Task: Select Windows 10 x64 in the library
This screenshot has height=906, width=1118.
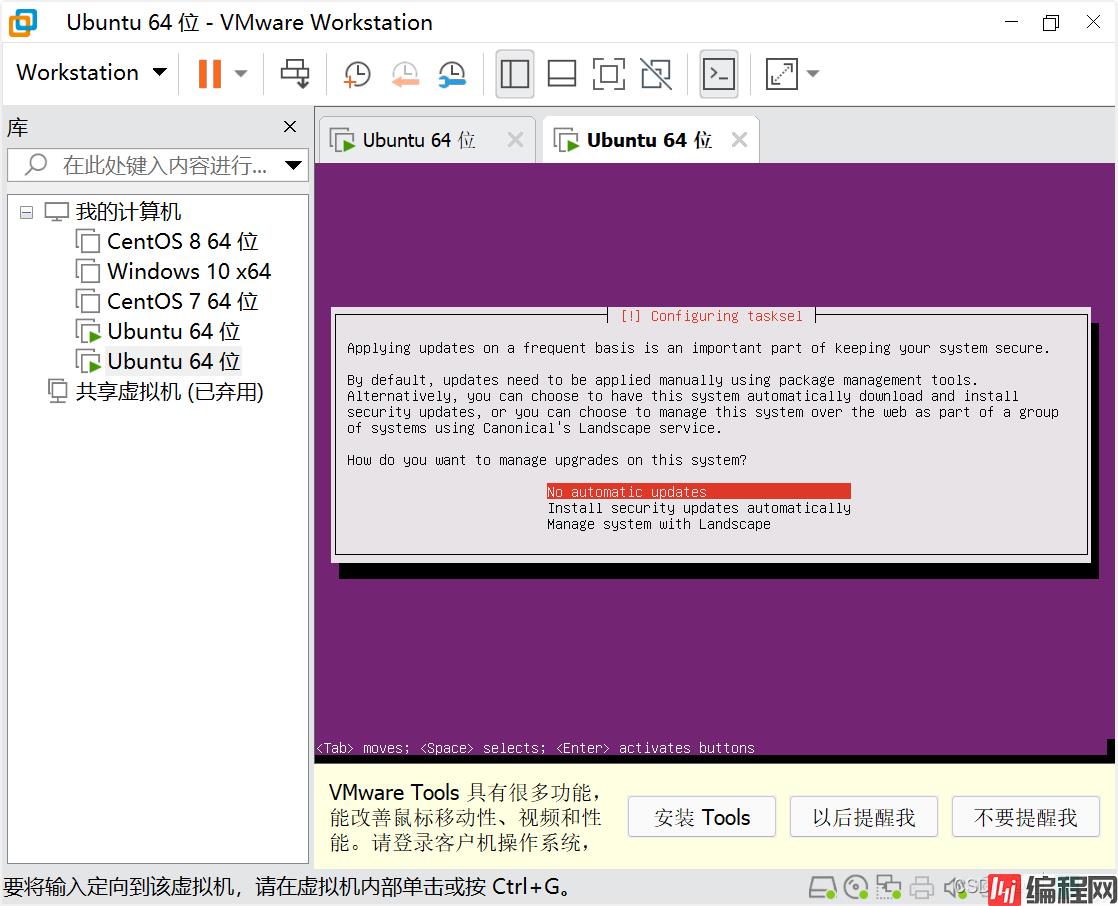Action: (x=188, y=272)
